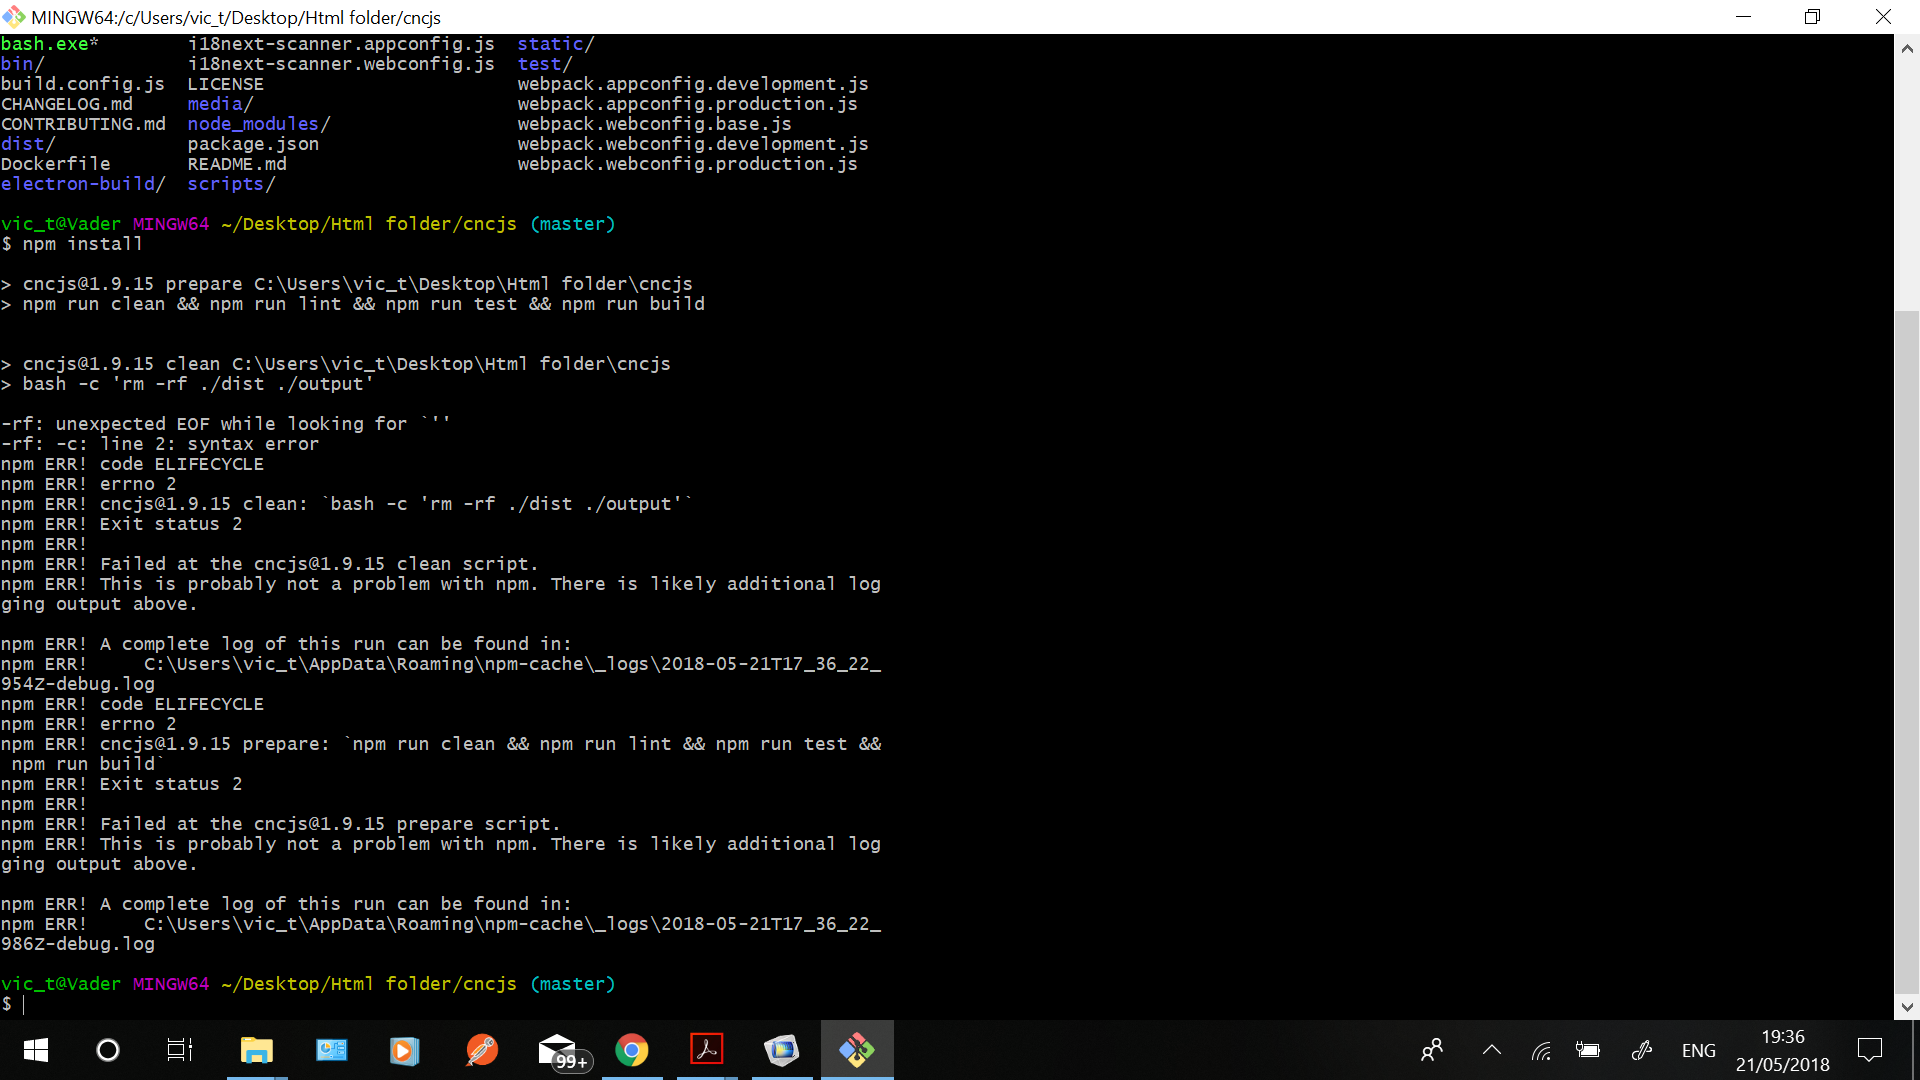Open the Windows Start menu
Viewport: 1920px width, 1080px height.
tap(36, 1050)
